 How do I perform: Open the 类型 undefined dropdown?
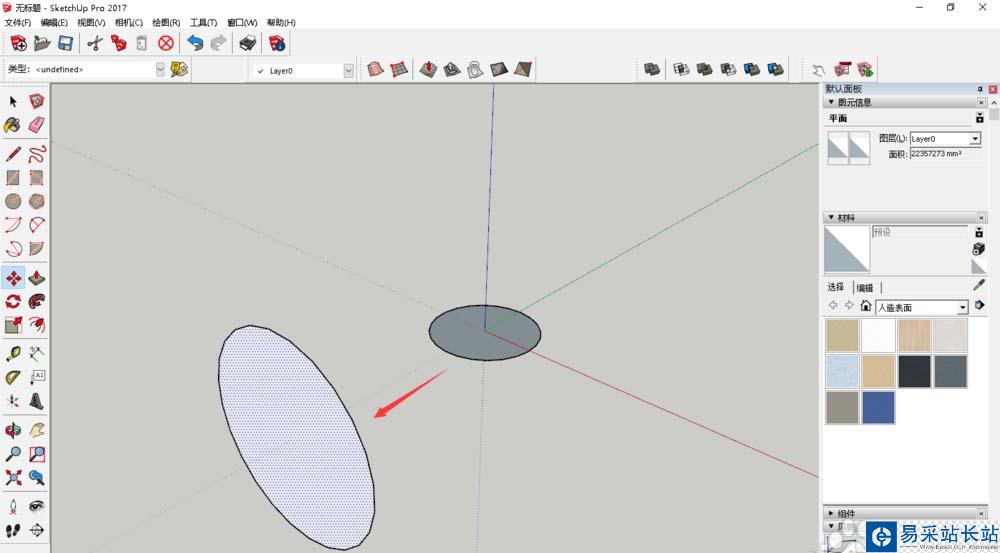click(x=160, y=70)
